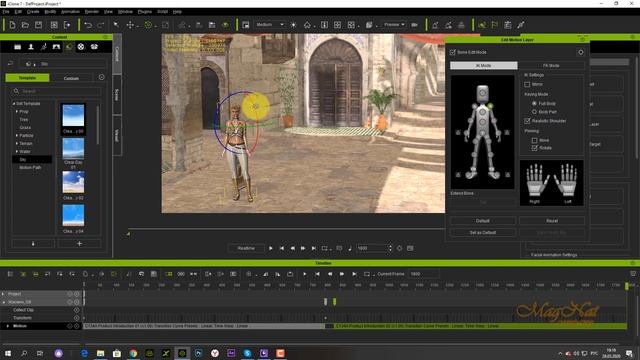Viewport: 640px width, 360px height.
Task: Select the head joint on dummy
Action: [482, 93]
